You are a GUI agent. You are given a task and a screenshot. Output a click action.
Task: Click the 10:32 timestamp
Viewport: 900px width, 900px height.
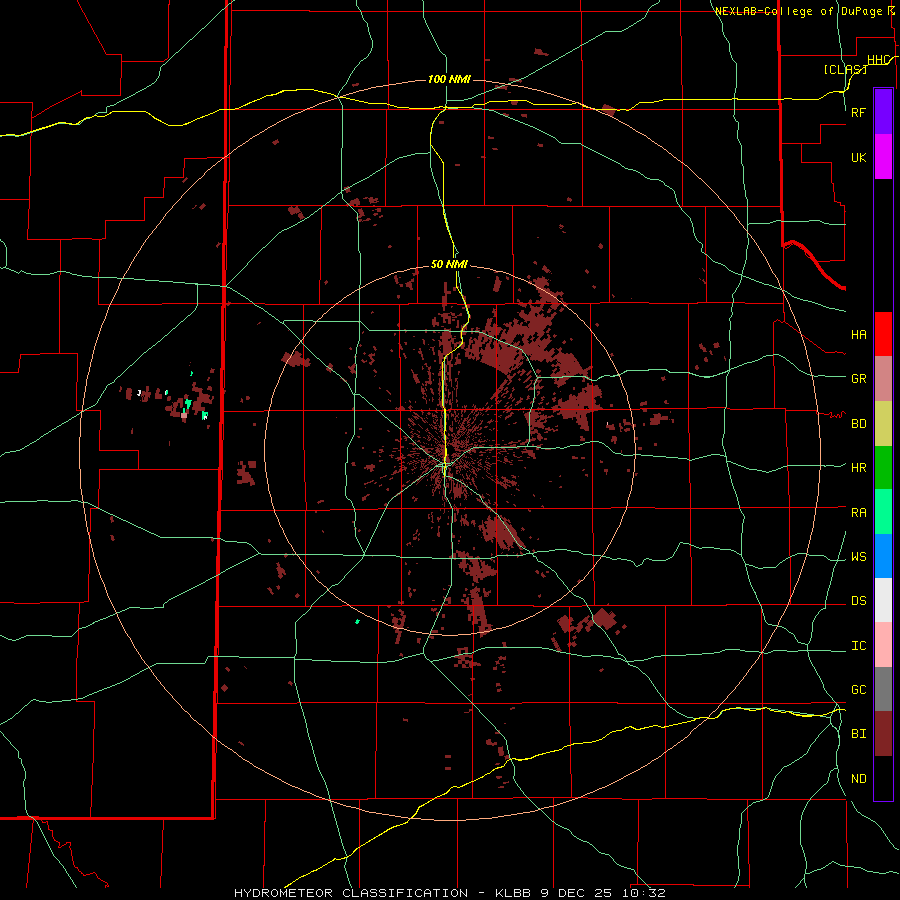pyautogui.click(x=643, y=893)
